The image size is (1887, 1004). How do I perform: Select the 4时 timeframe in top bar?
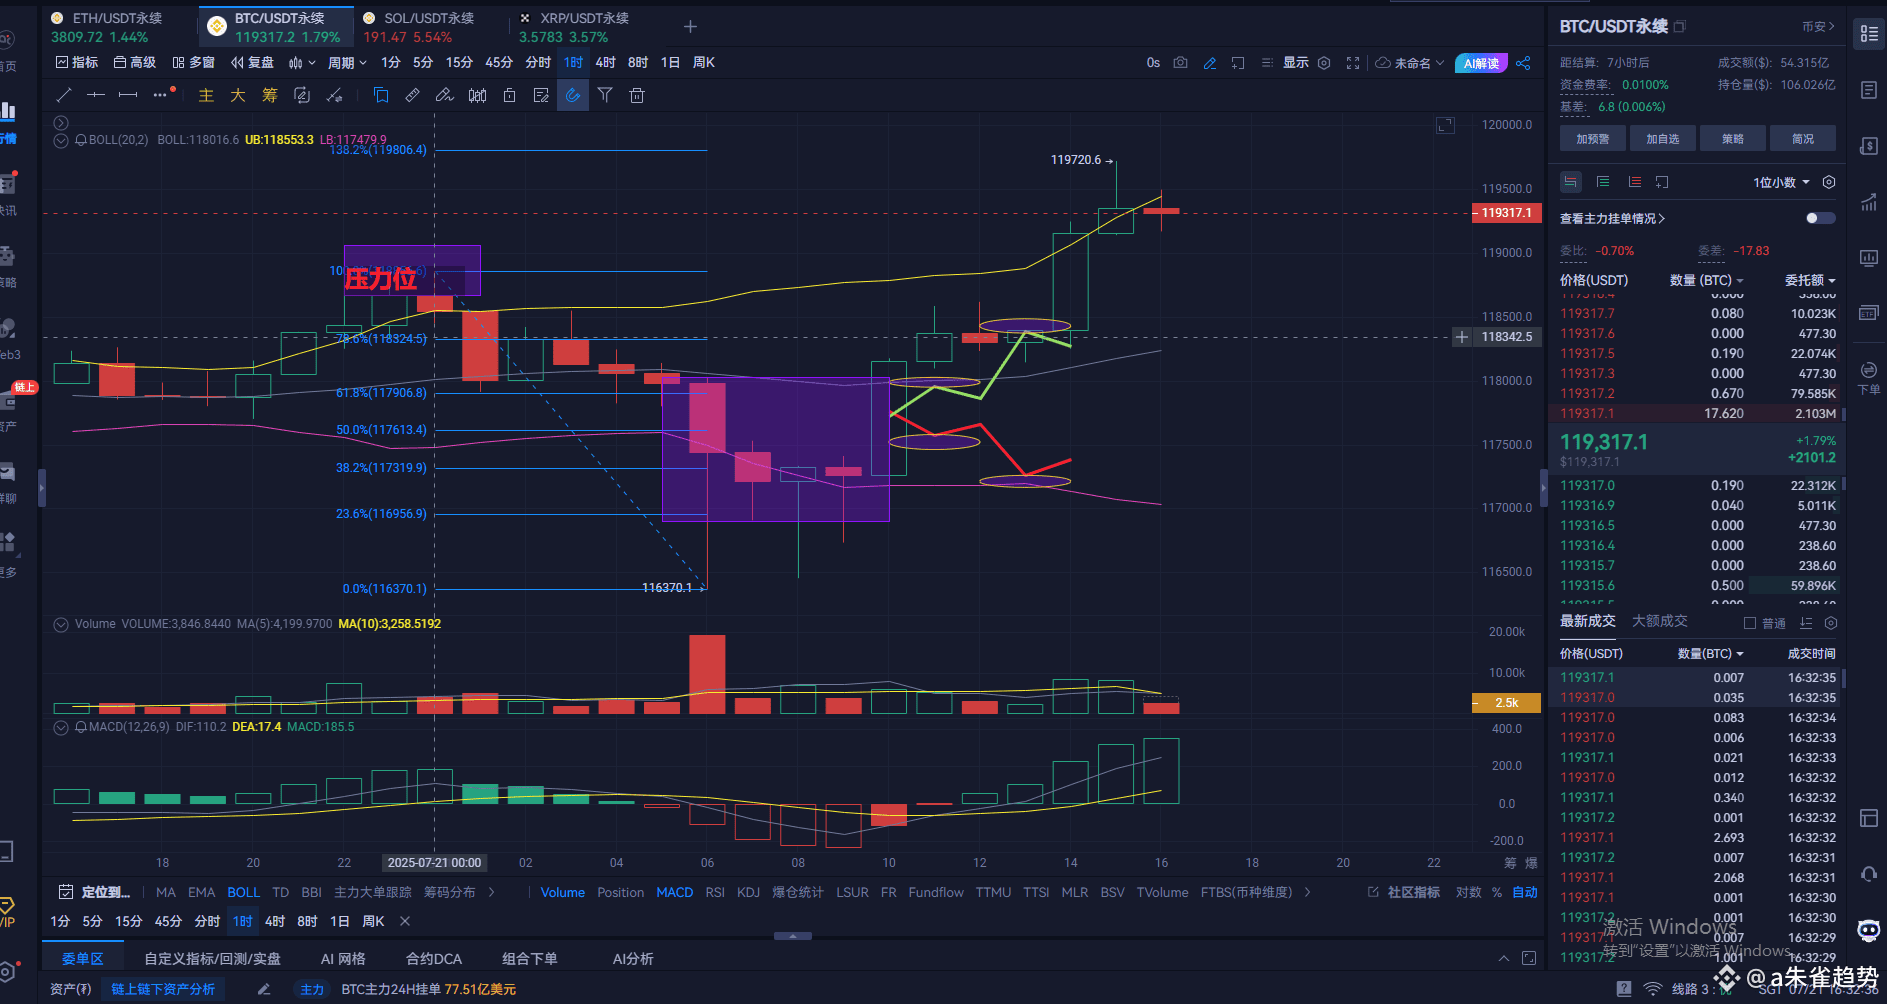point(605,62)
